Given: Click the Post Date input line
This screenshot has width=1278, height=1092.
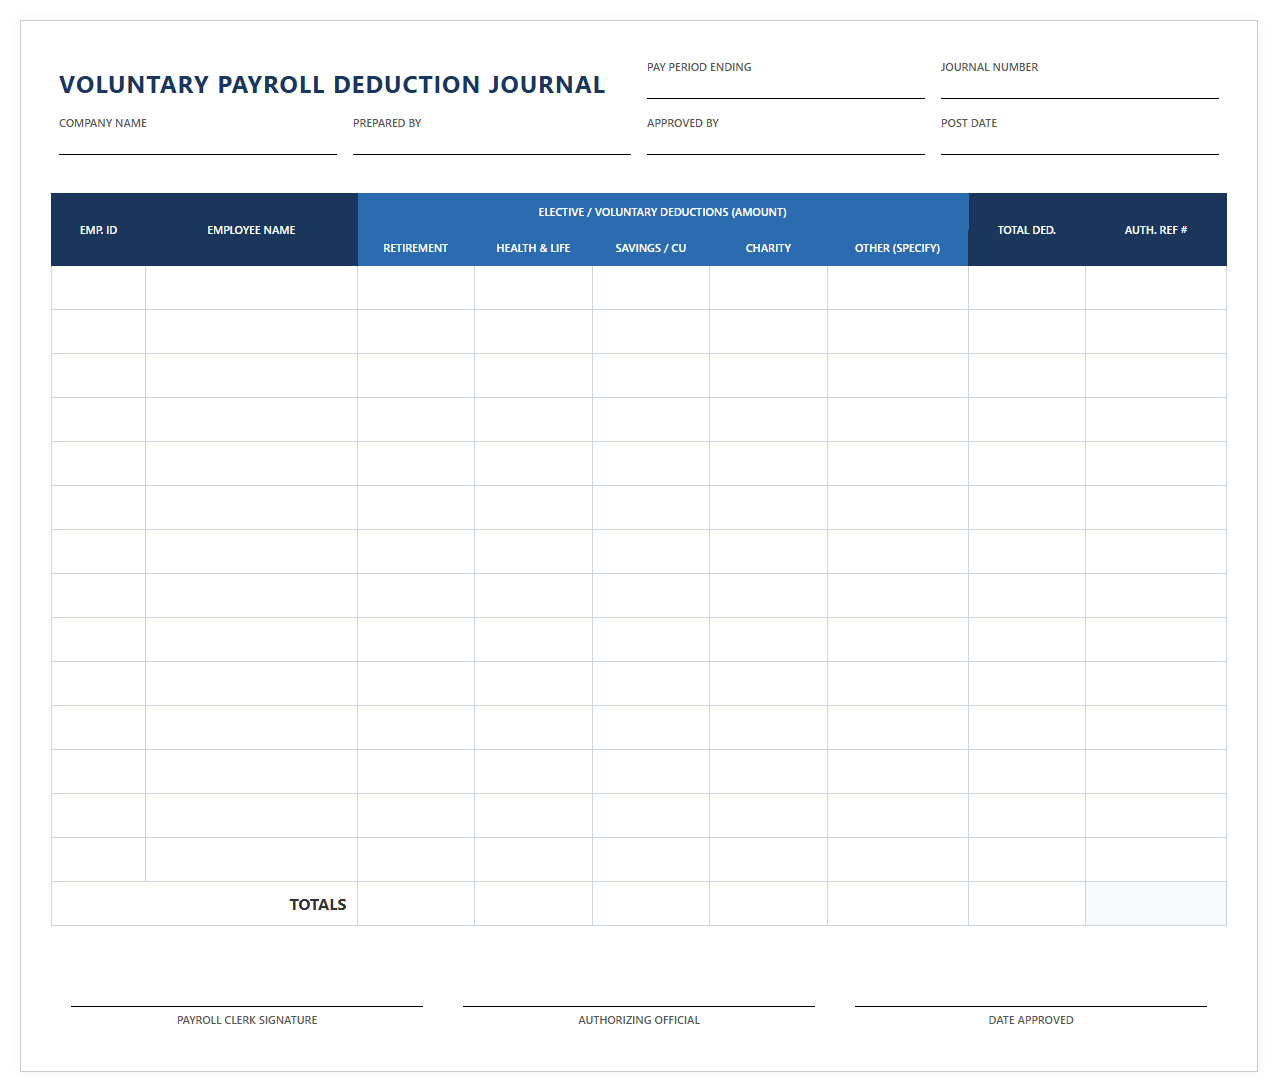Looking at the screenshot, I should coord(1079,144).
